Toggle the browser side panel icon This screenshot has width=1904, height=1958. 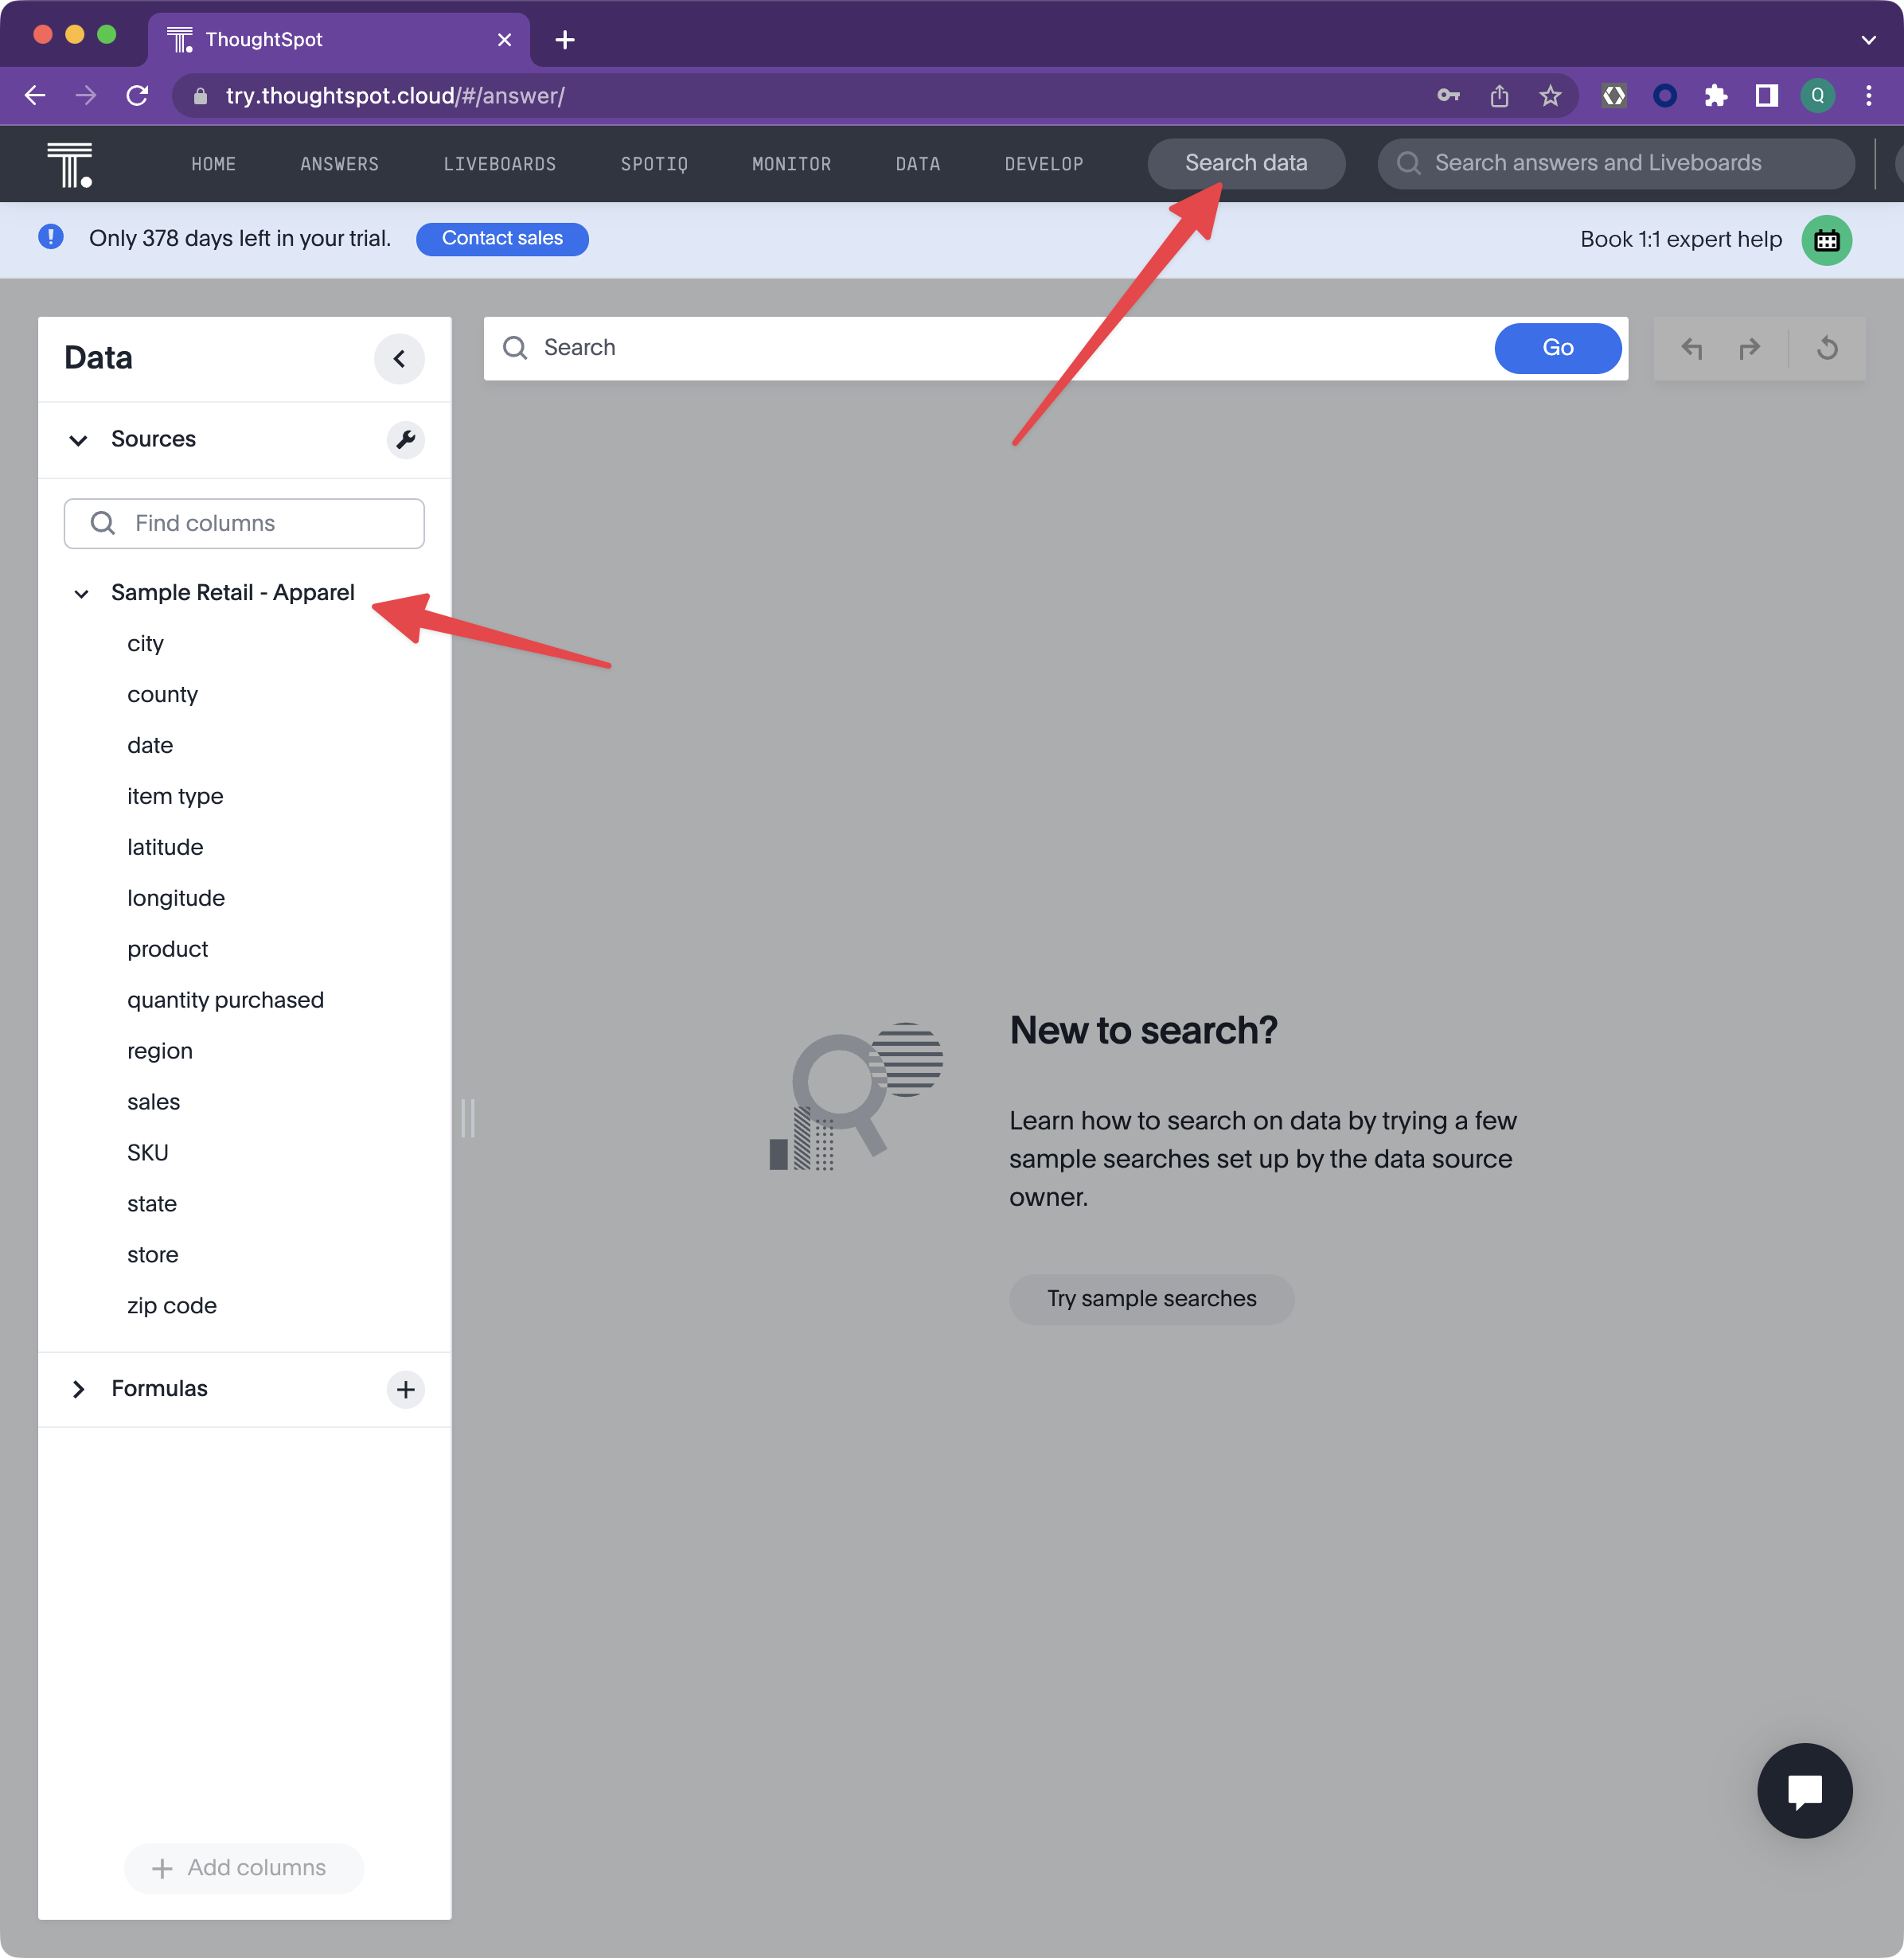pyautogui.click(x=1767, y=95)
